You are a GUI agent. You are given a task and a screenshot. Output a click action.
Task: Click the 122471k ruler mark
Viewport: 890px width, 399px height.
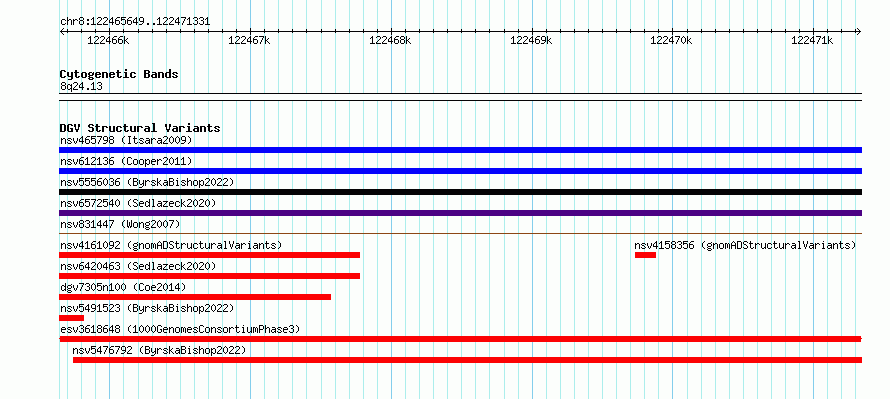point(812,40)
